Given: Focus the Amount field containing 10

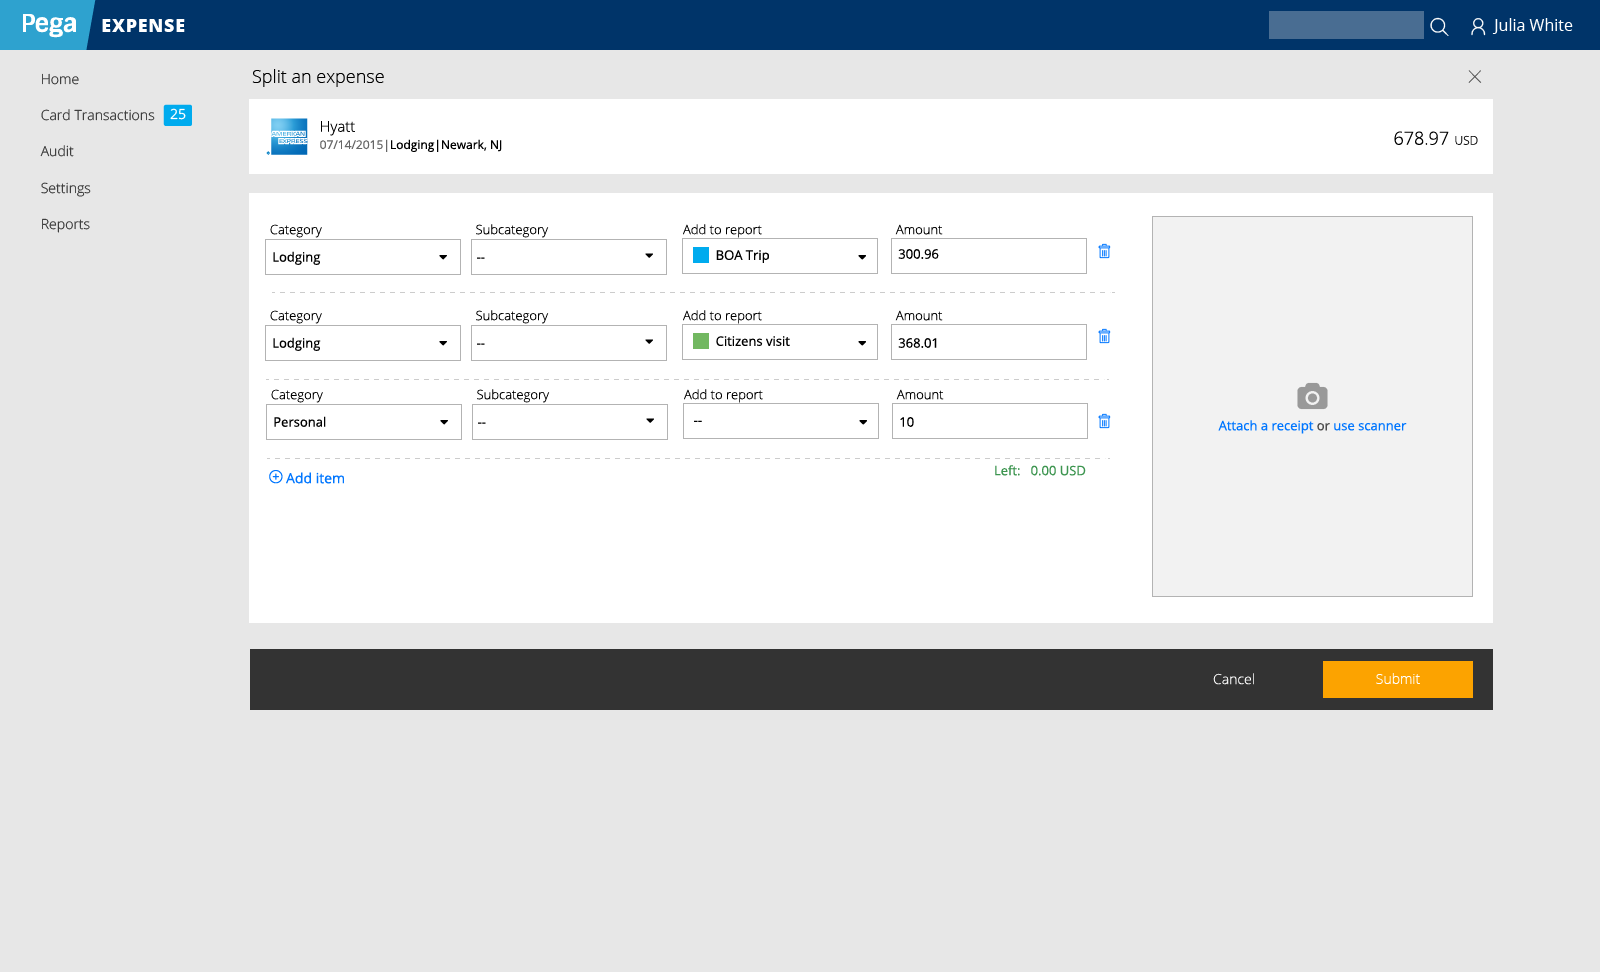Looking at the screenshot, I should 988,422.
